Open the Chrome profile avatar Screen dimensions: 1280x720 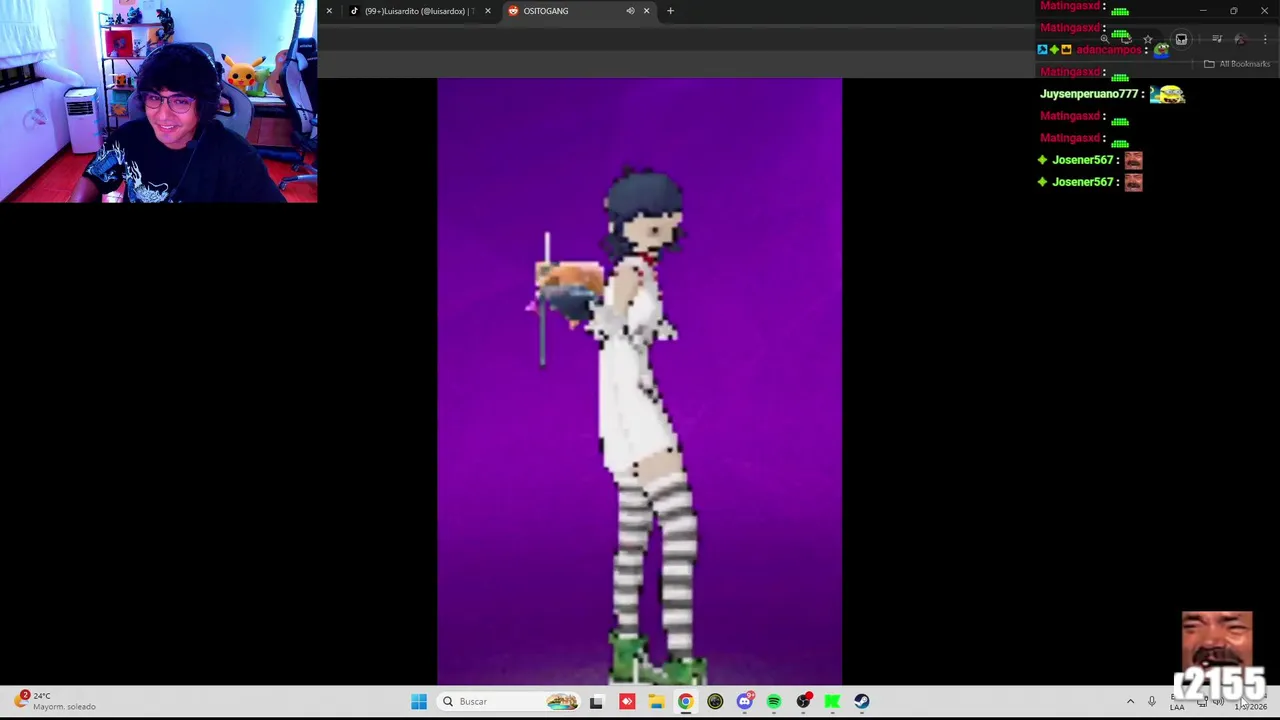[1240, 40]
